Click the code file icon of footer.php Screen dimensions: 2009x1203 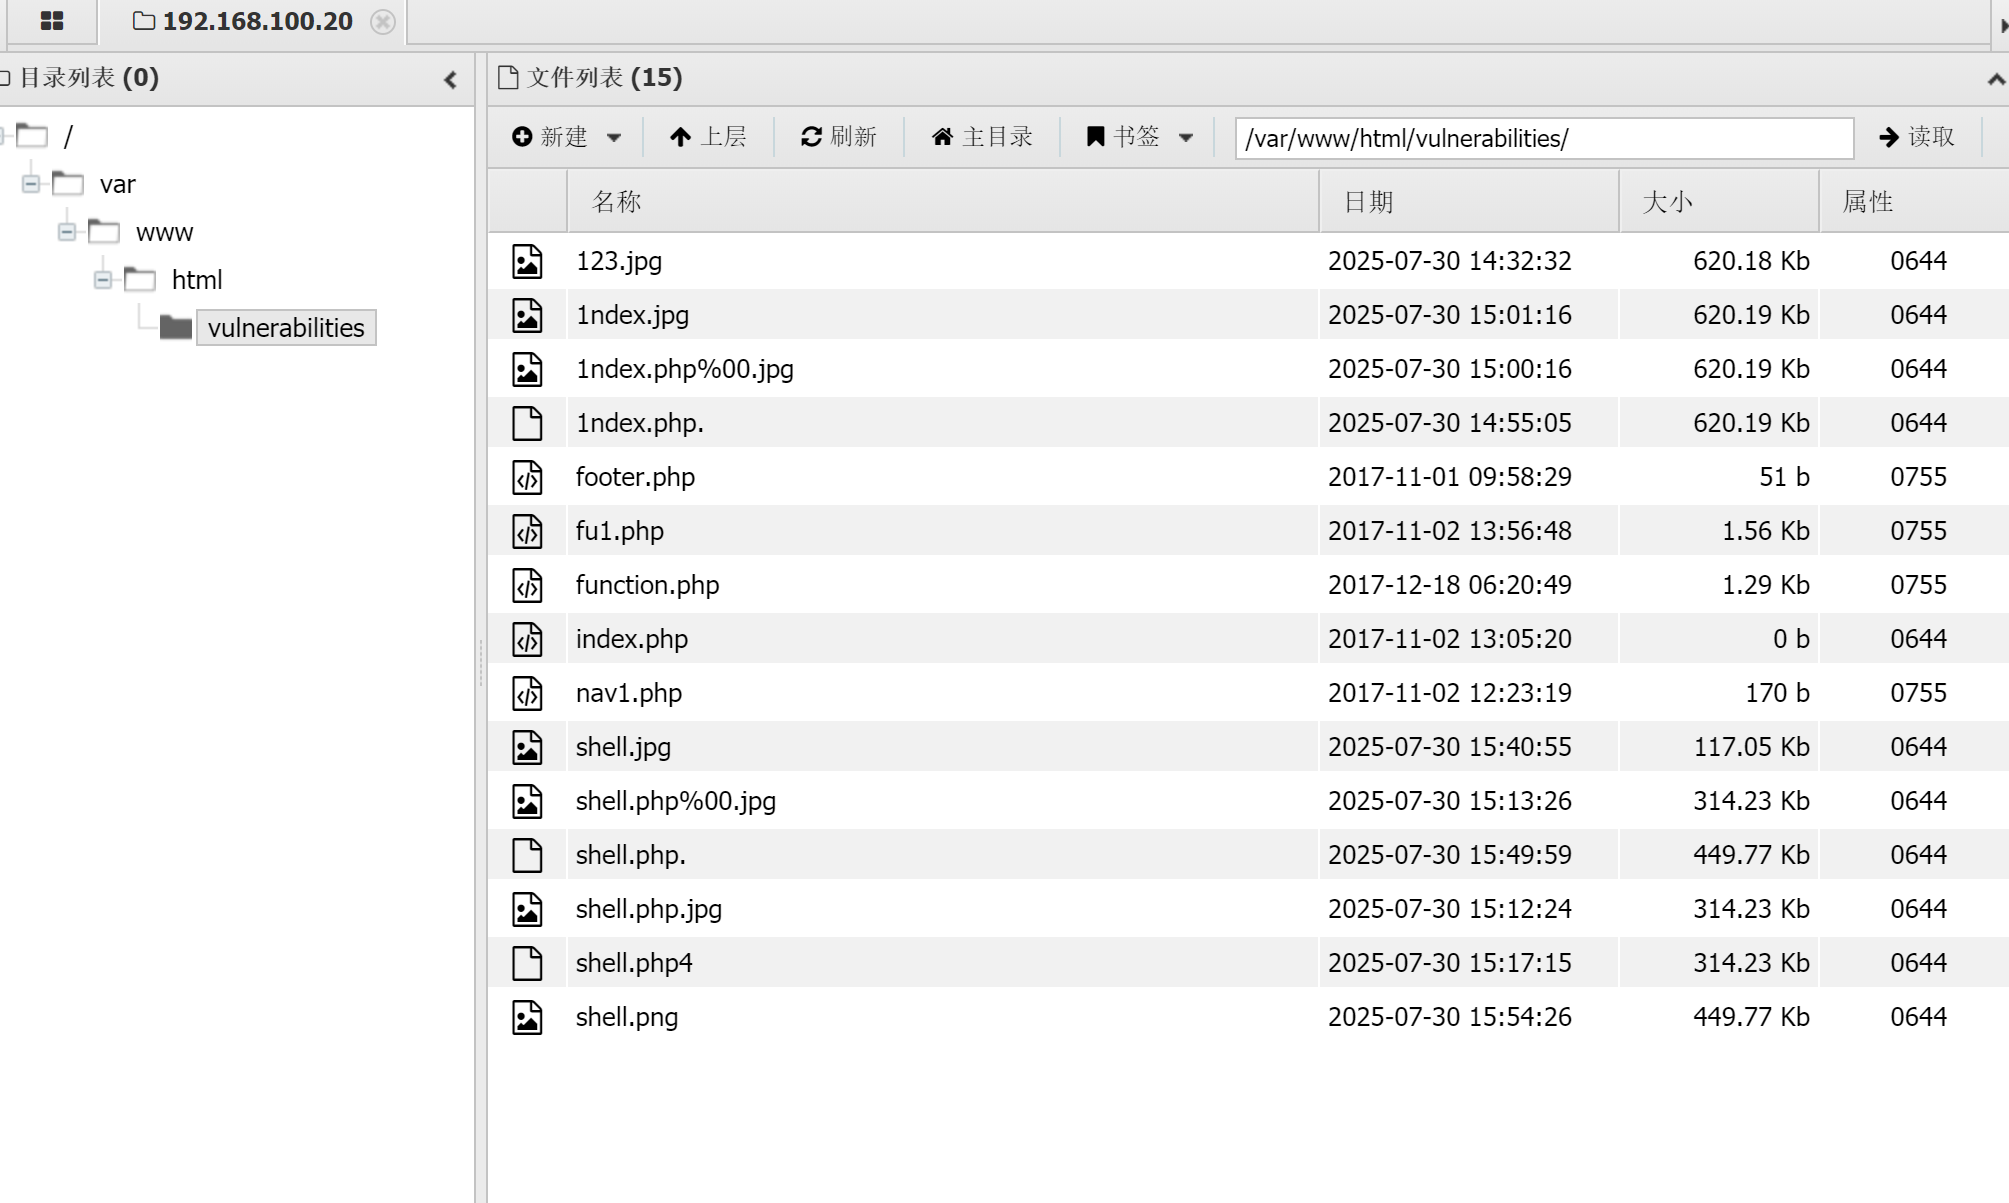(x=527, y=477)
